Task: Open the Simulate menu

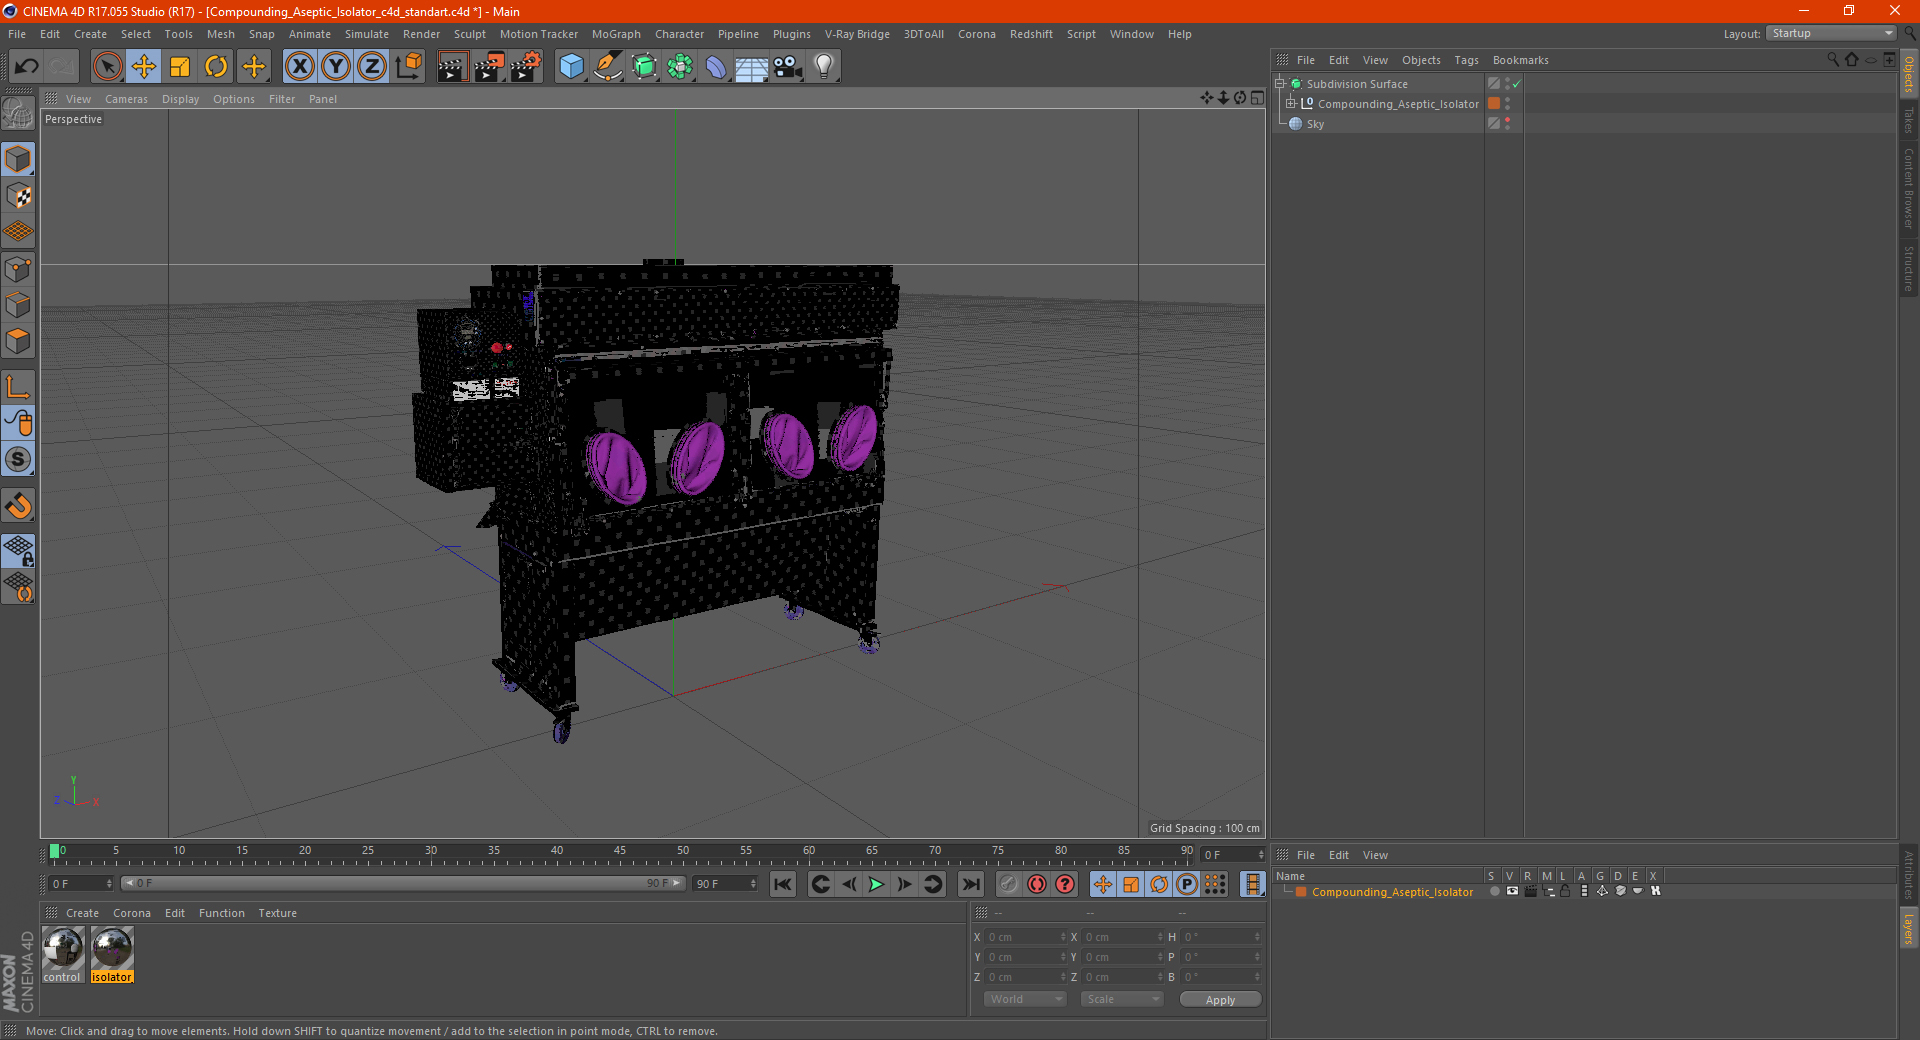Action: pyautogui.click(x=367, y=34)
